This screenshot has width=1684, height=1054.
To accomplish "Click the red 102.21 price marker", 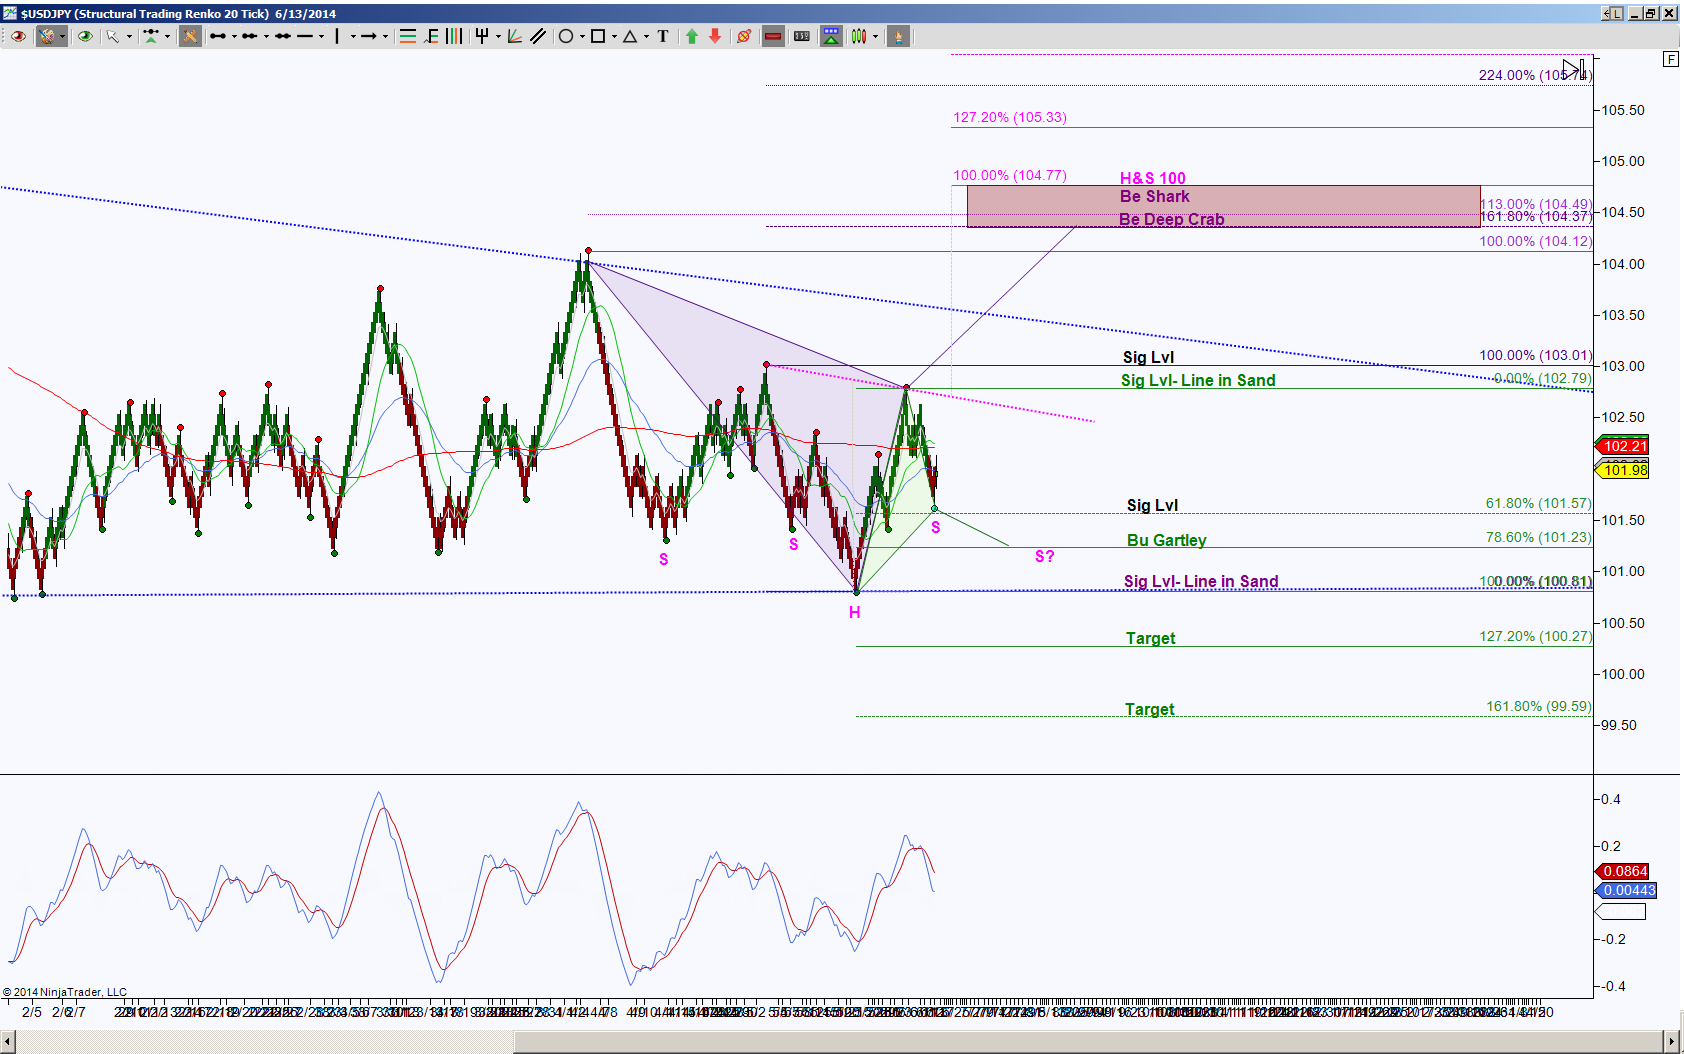I will tap(1622, 446).
